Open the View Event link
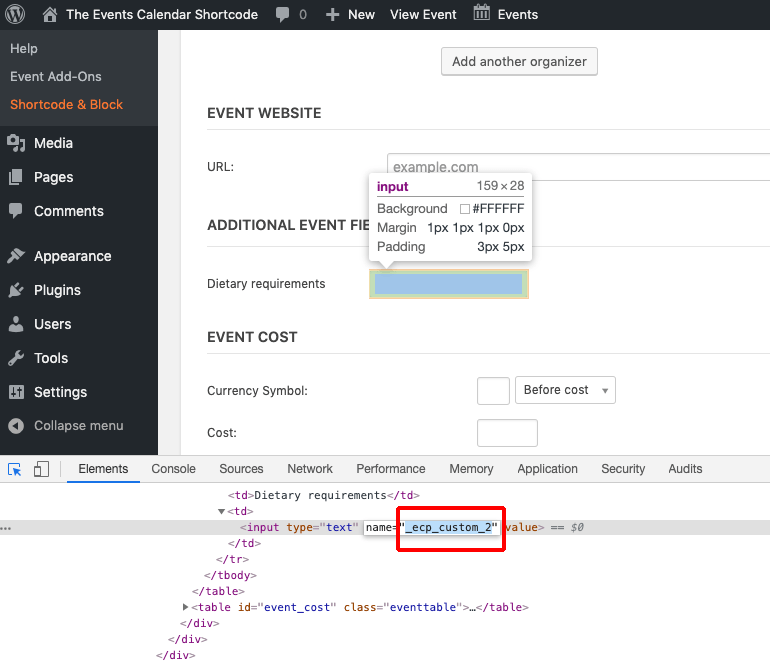 click(423, 14)
